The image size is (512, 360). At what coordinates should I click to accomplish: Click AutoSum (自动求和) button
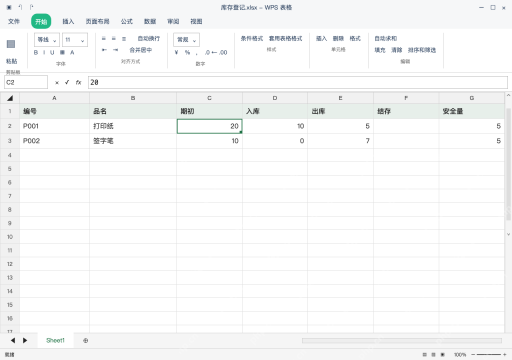386,39
